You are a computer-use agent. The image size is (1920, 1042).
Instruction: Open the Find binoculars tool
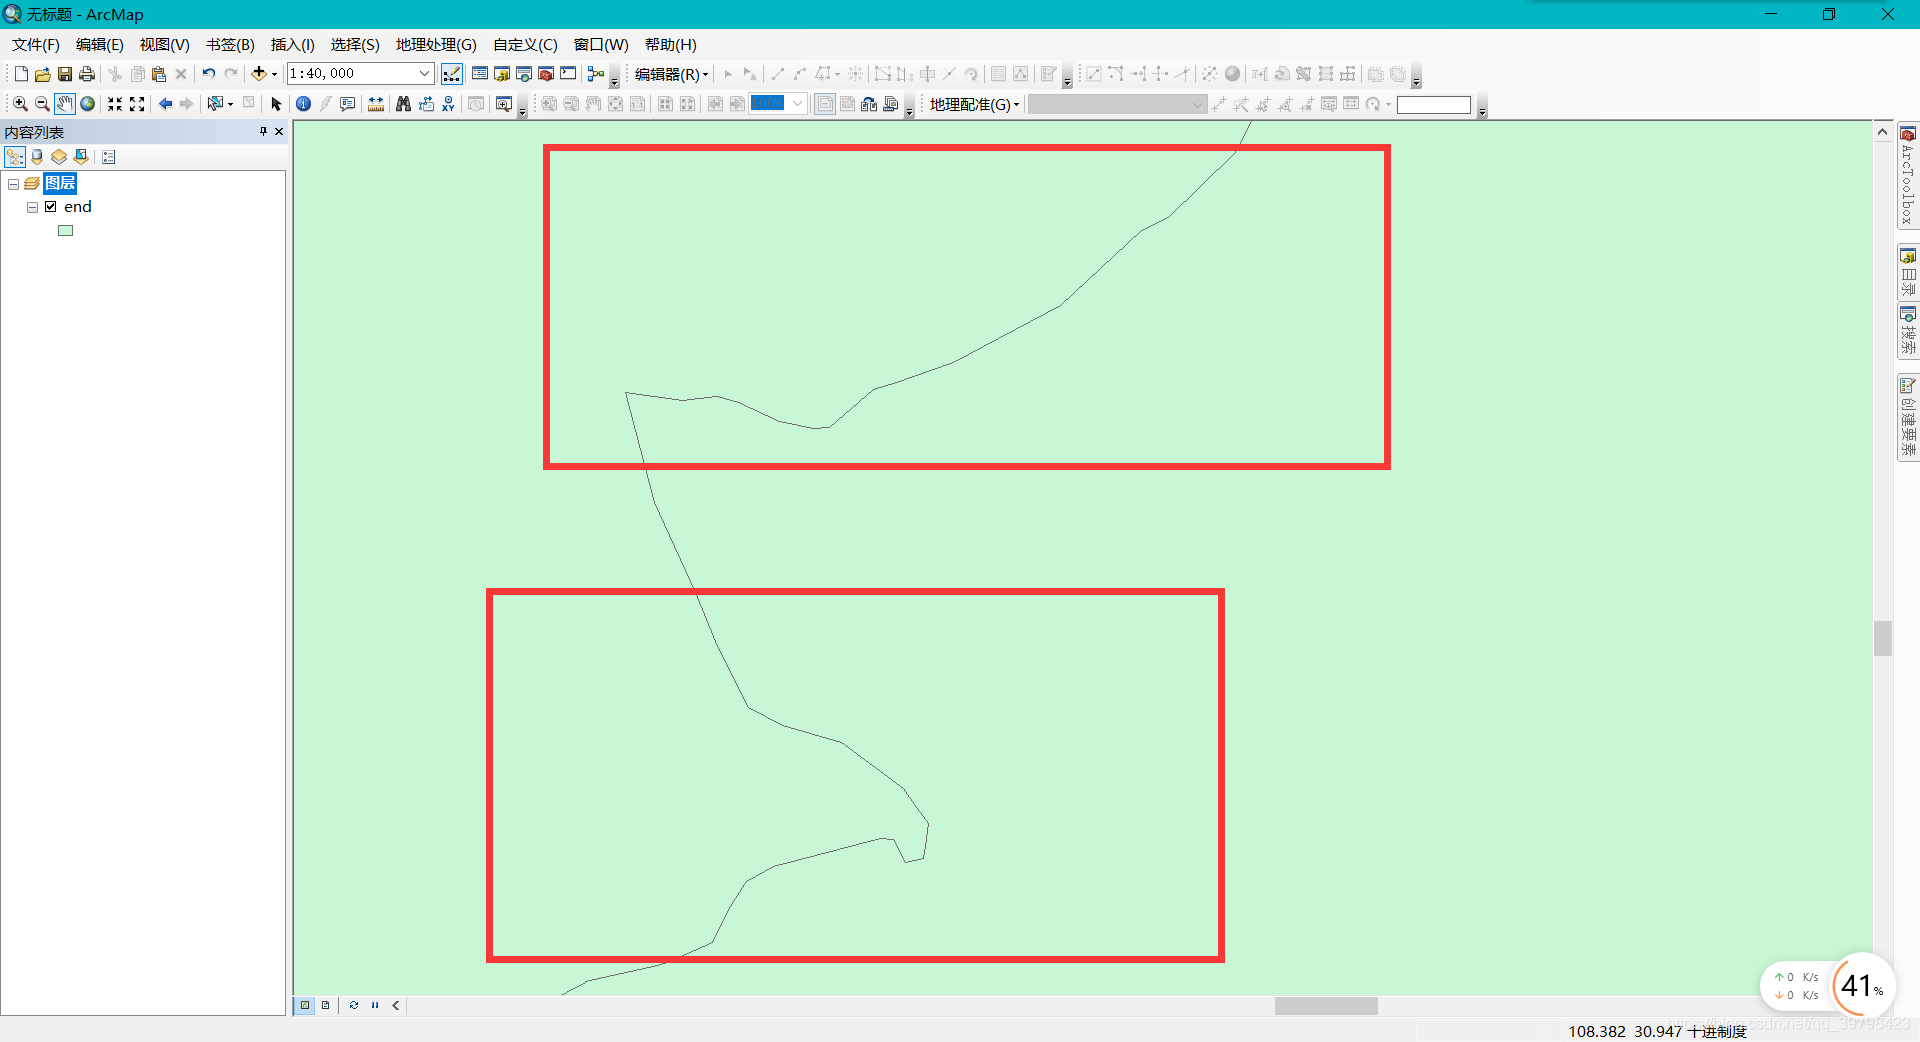click(403, 104)
